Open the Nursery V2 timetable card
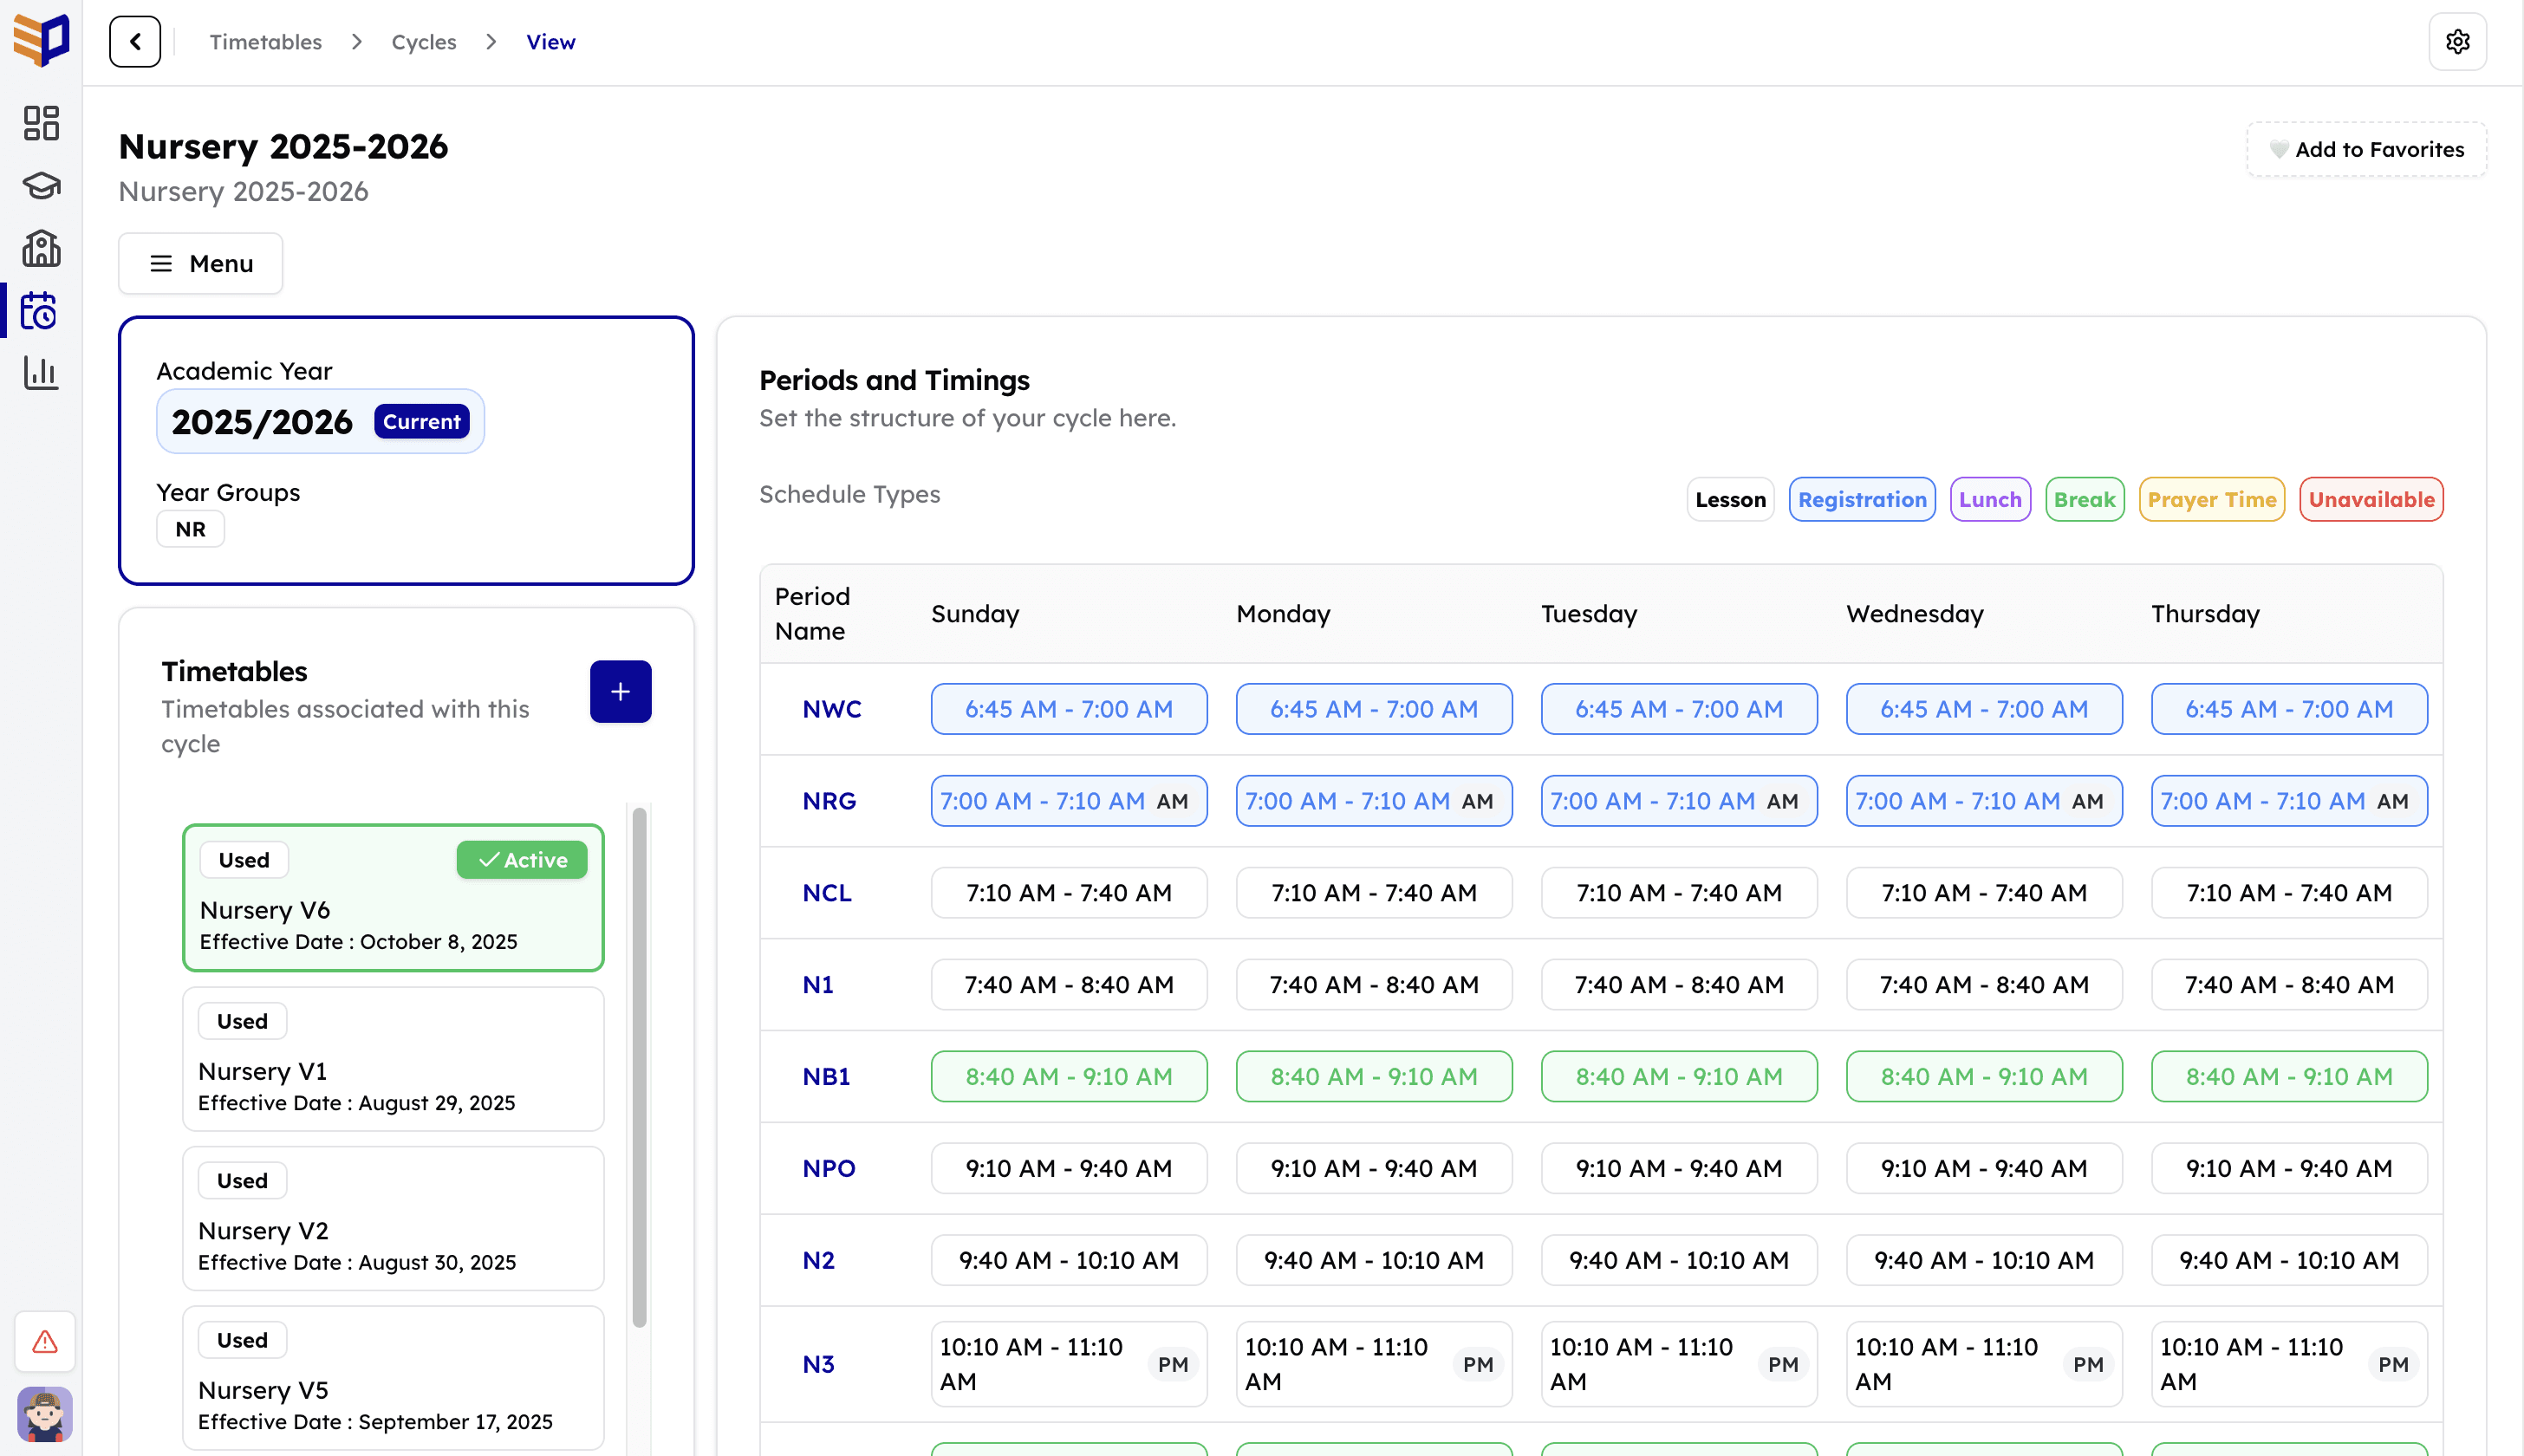This screenshot has height=1456, width=2524. (x=393, y=1218)
